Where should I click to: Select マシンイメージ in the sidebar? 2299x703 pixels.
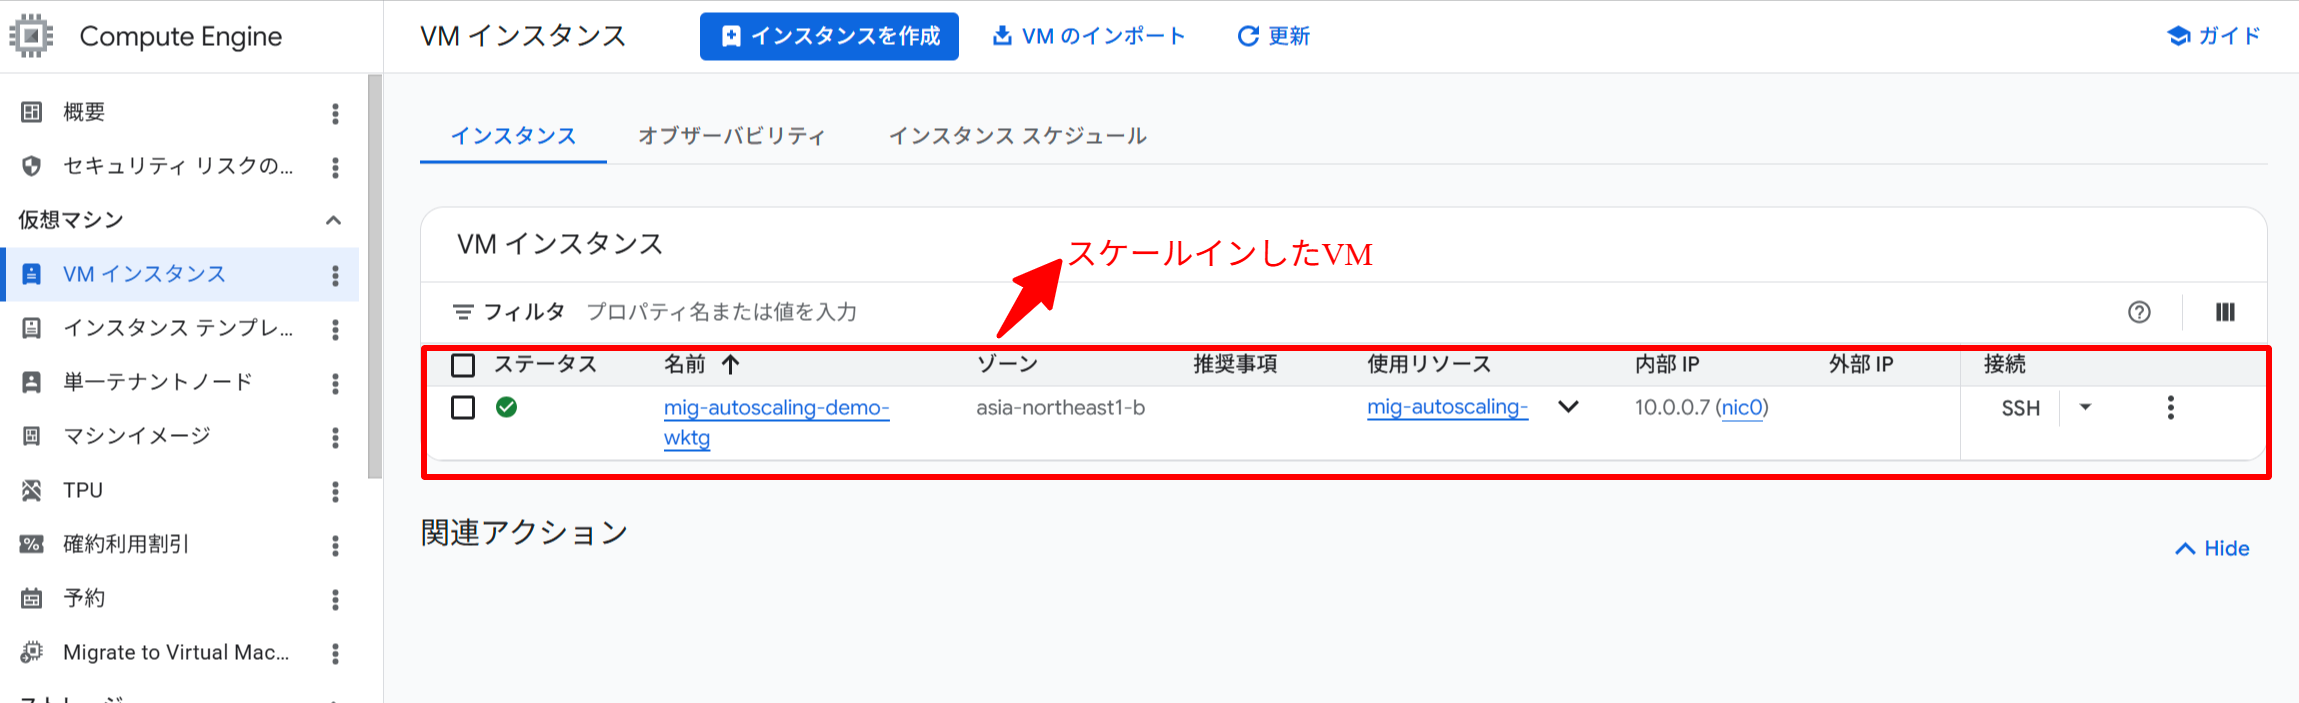(x=137, y=436)
